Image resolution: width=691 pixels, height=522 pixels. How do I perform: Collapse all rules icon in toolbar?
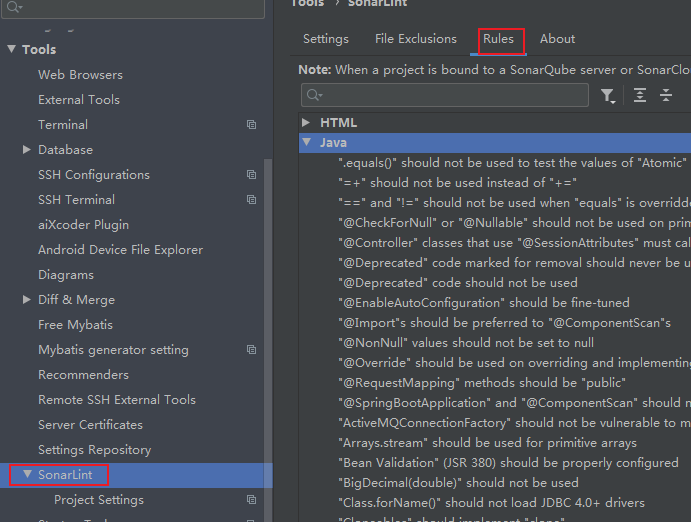[666, 95]
